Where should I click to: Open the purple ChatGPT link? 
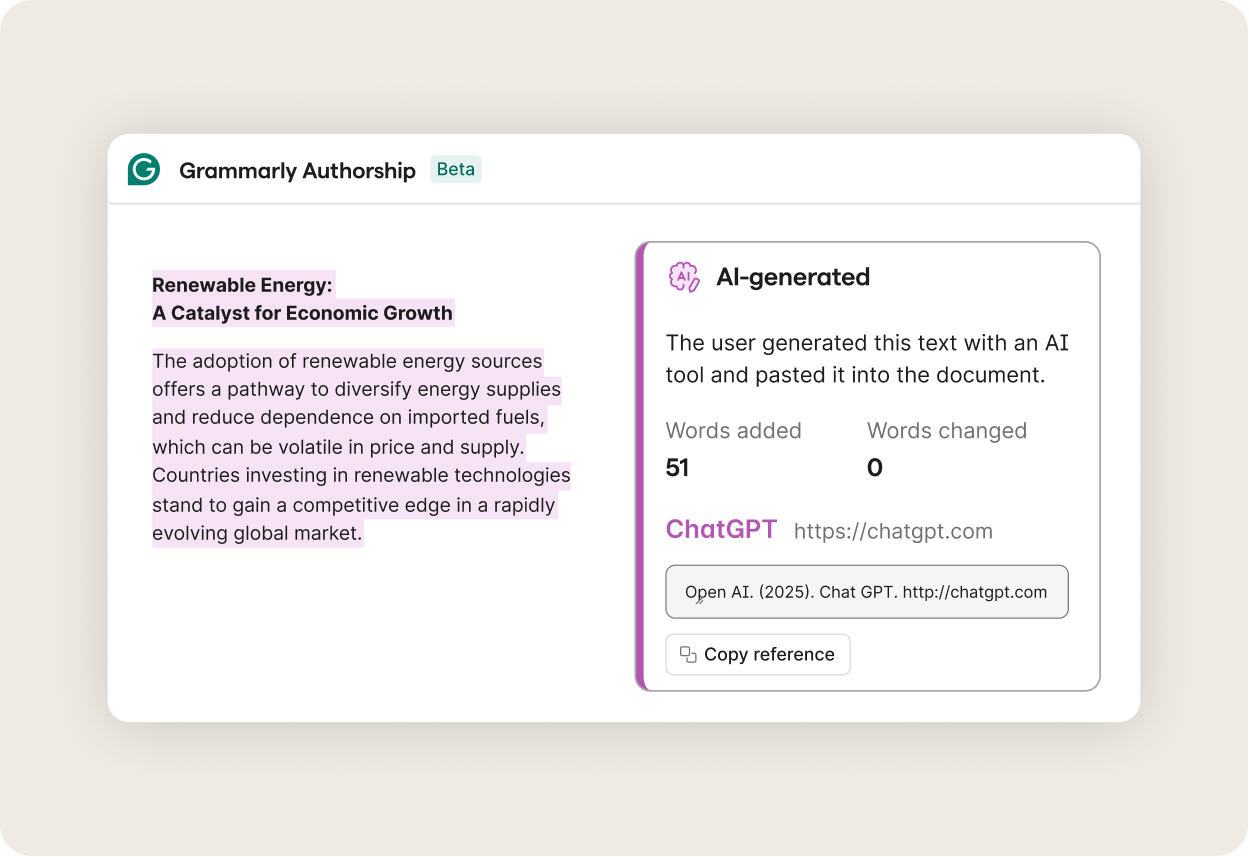tap(721, 529)
